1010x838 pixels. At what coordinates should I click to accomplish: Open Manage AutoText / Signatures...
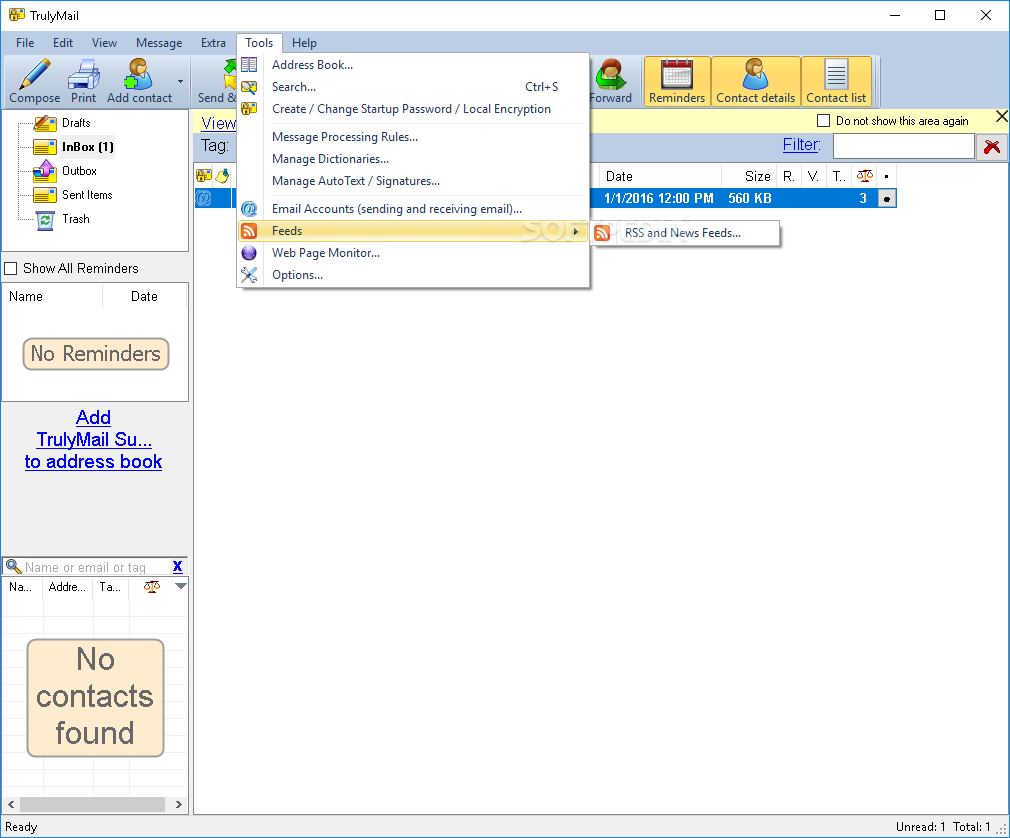[413, 181]
